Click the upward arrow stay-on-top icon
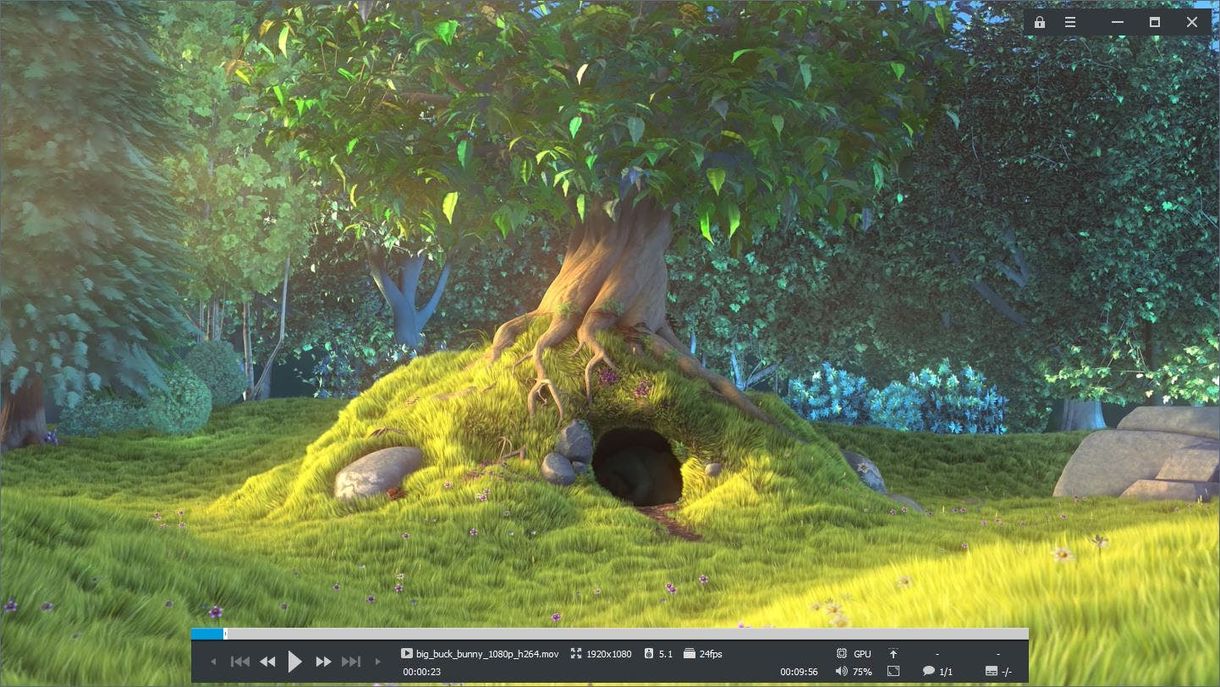 pyautogui.click(x=893, y=653)
